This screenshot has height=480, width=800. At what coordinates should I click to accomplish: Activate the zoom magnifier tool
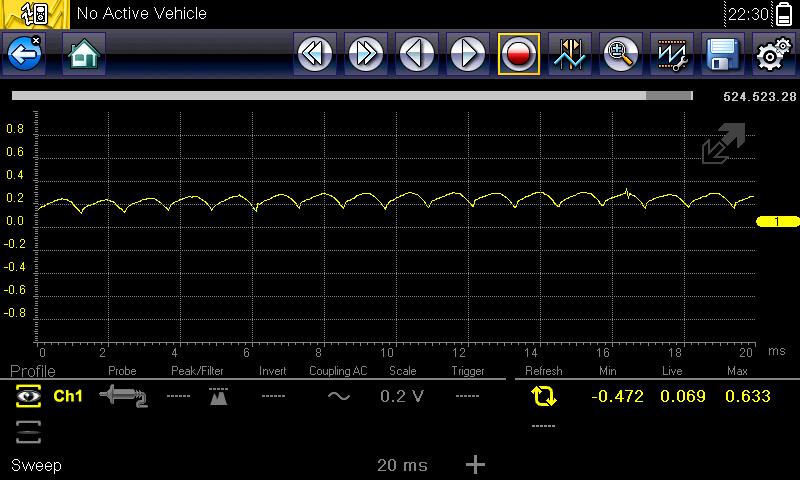(x=621, y=54)
